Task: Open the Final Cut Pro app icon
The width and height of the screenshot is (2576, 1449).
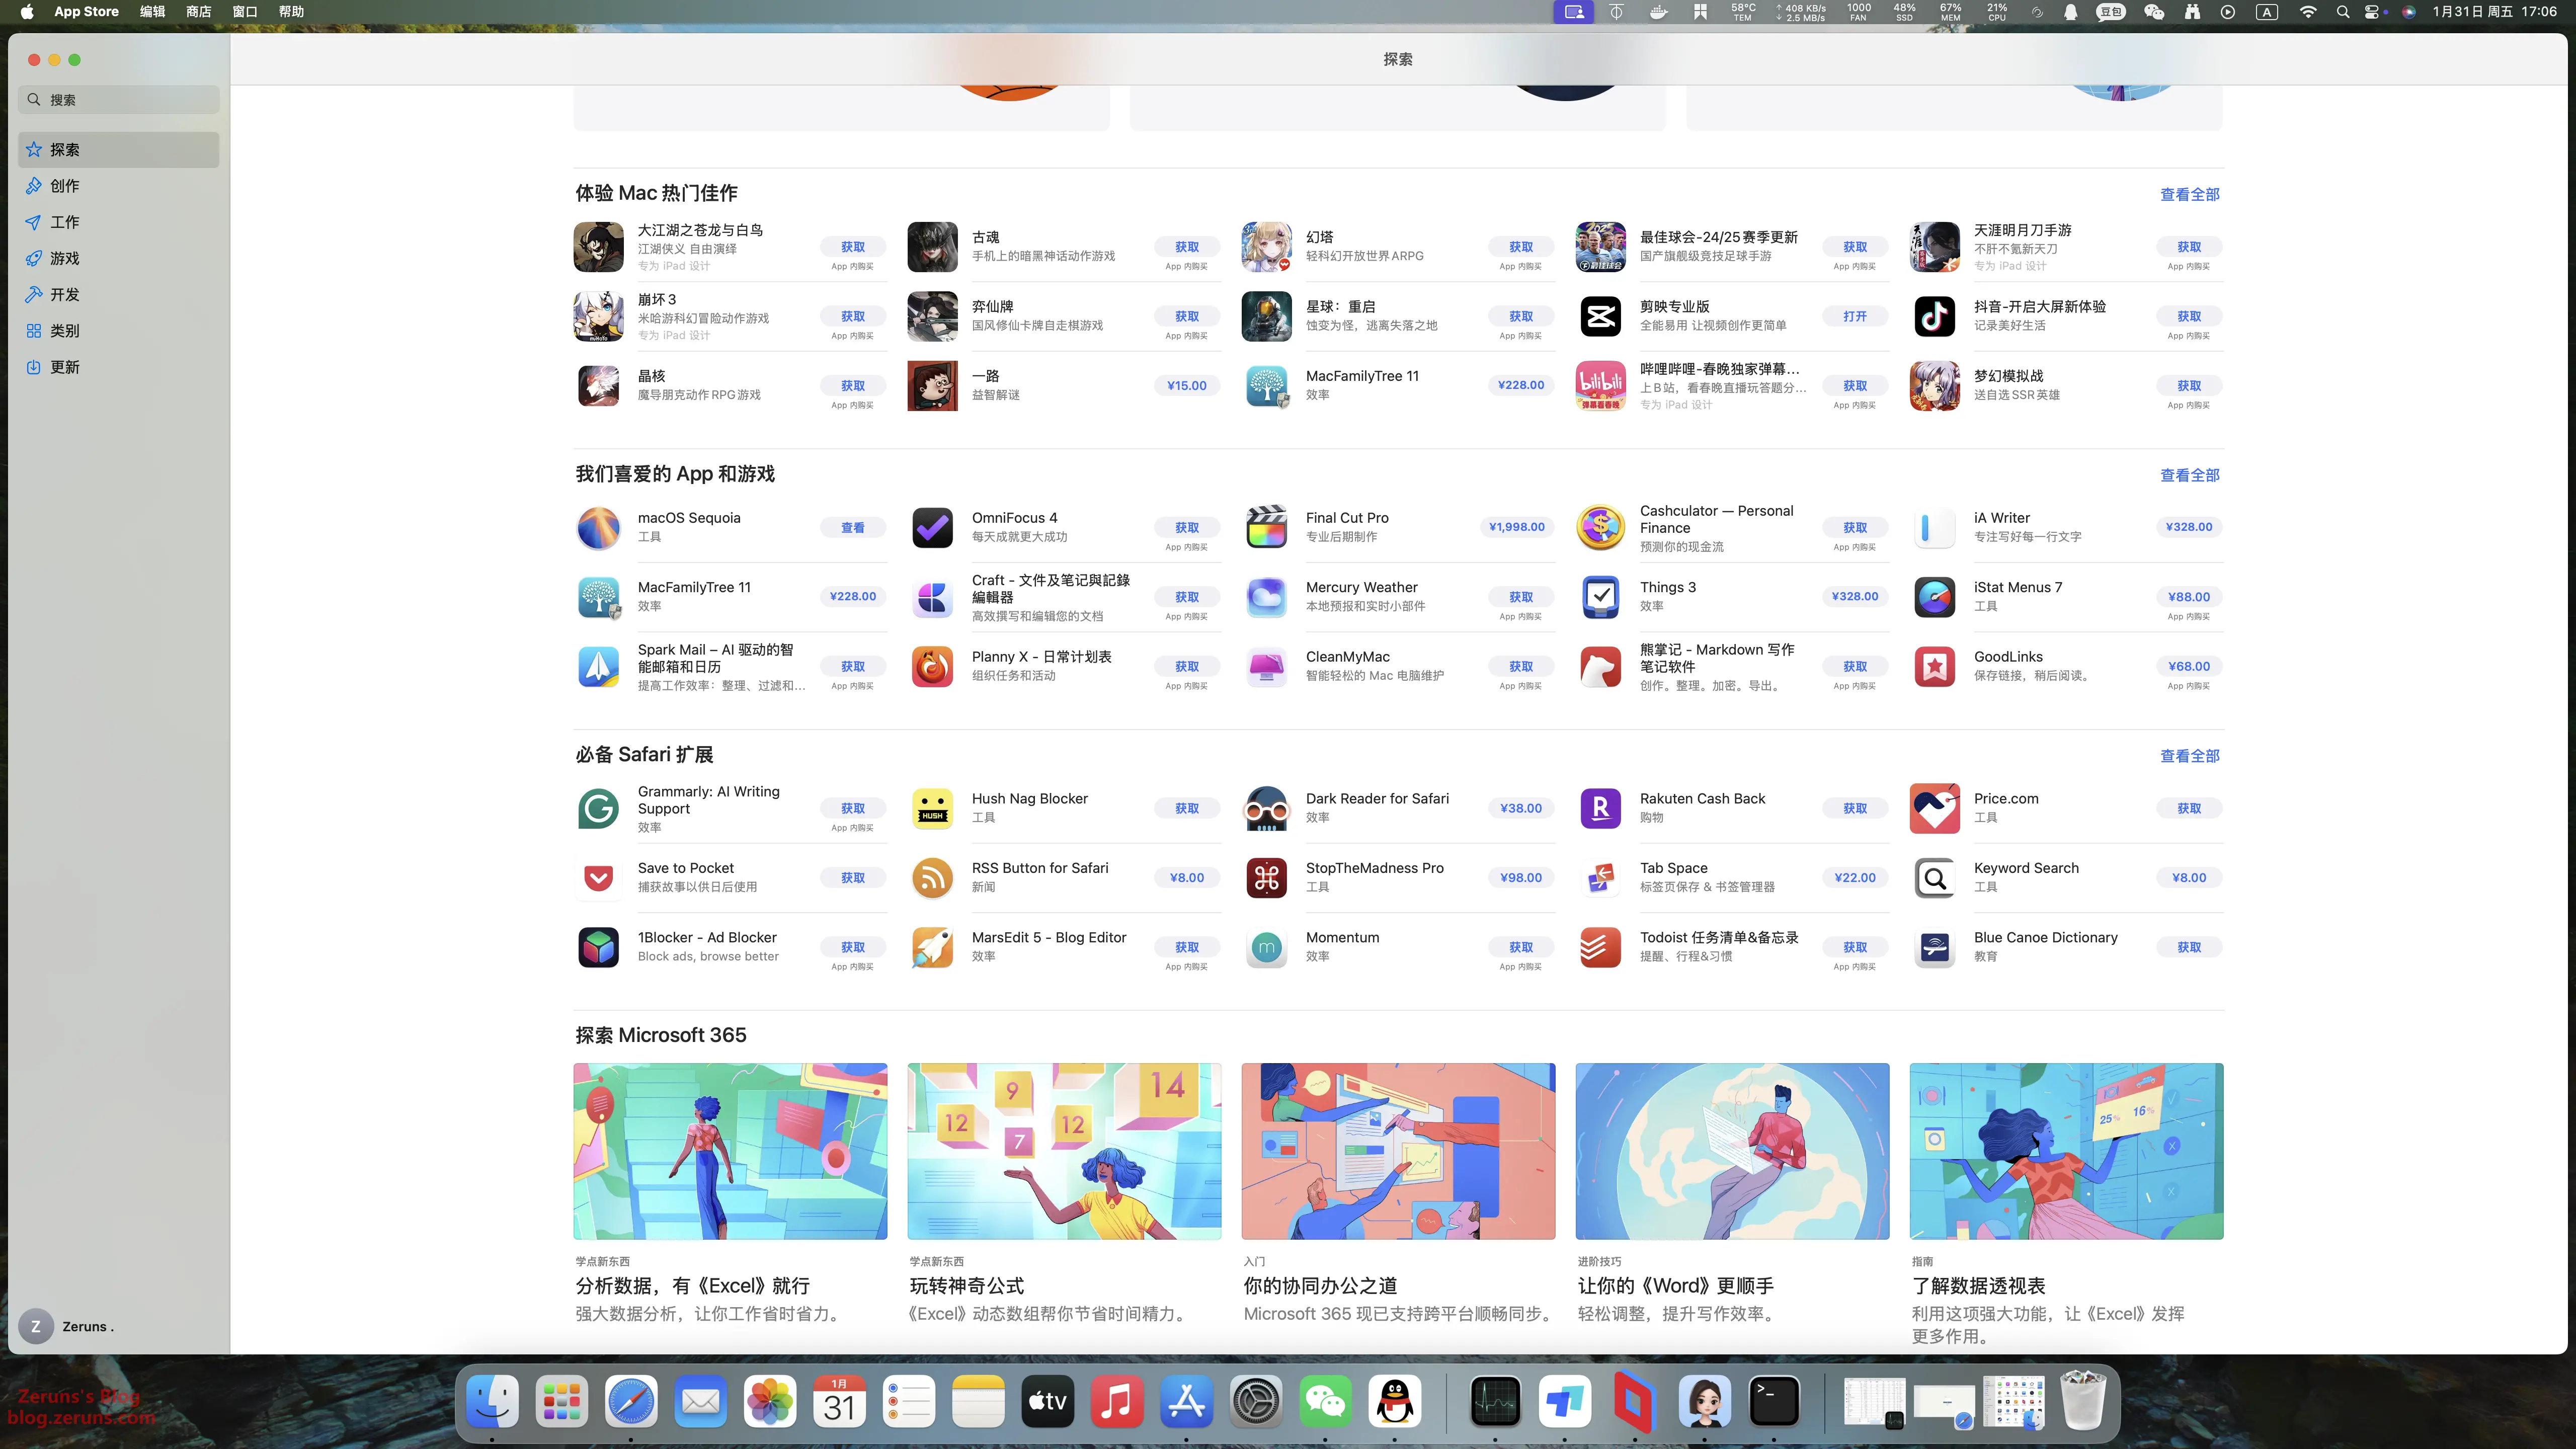Action: (1266, 527)
